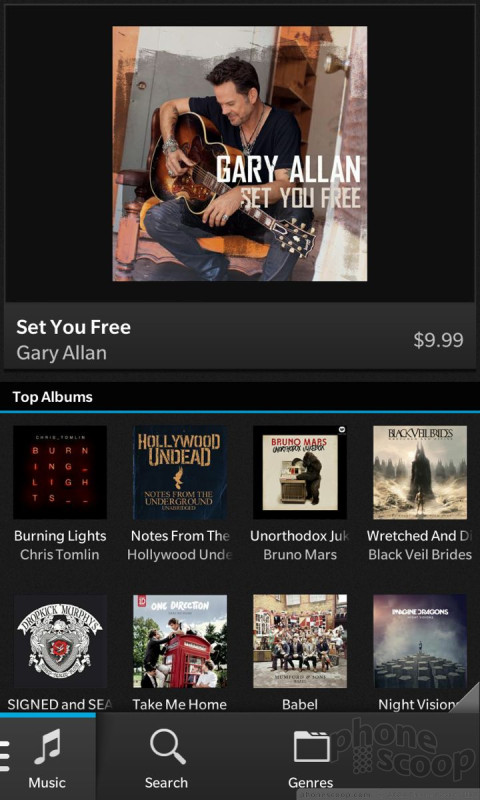Screen dimensions: 480x800
Task: Click the Chris Tomlin artist name
Action: tap(60, 555)
